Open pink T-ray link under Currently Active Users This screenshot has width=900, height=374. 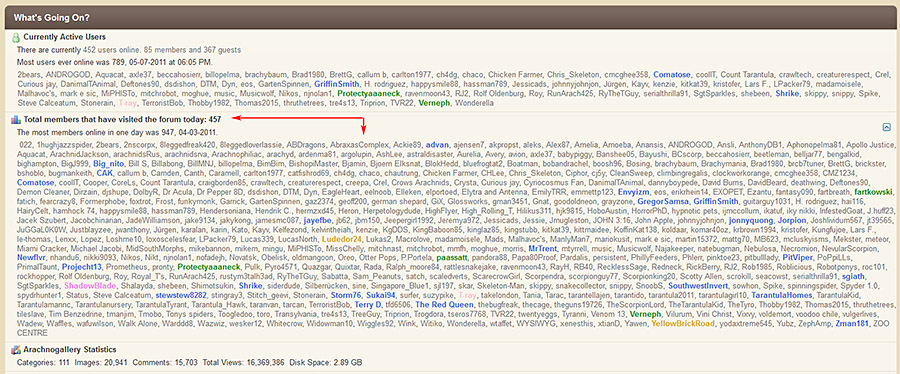pos(128,103)
